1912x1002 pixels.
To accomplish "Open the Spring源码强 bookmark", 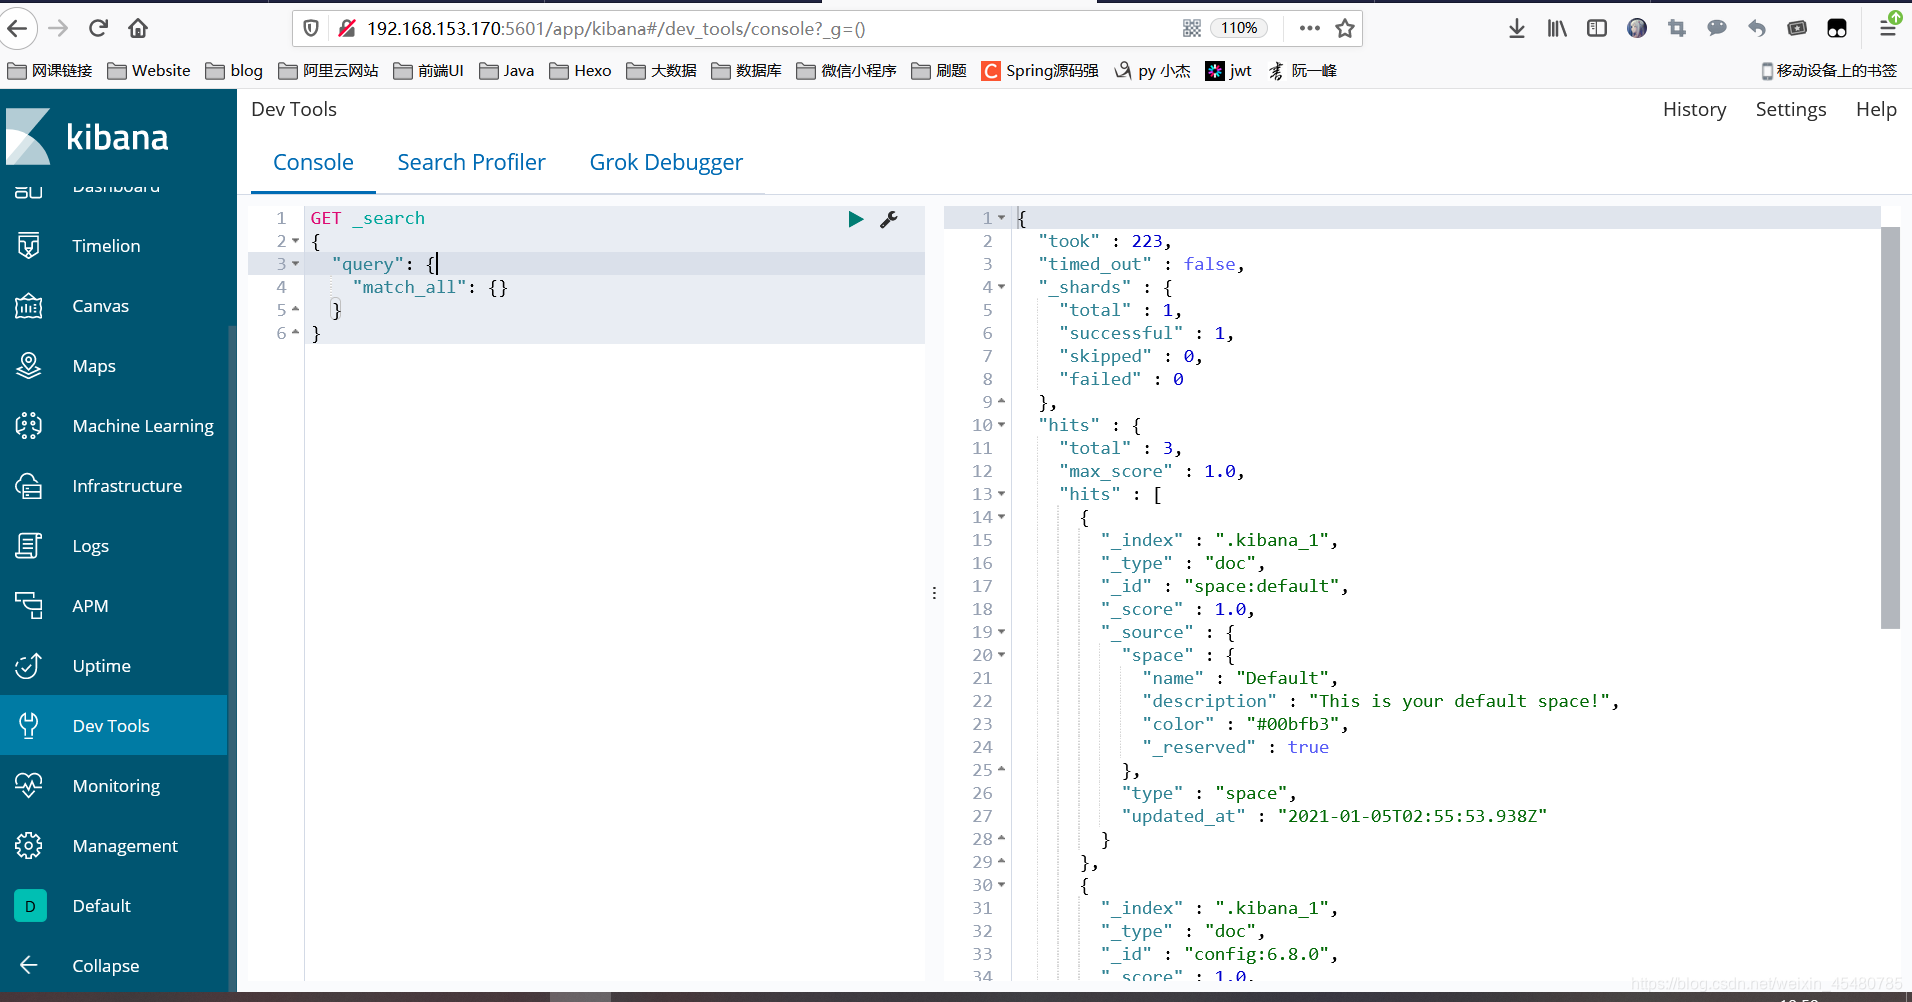I will coord(1040,70).
